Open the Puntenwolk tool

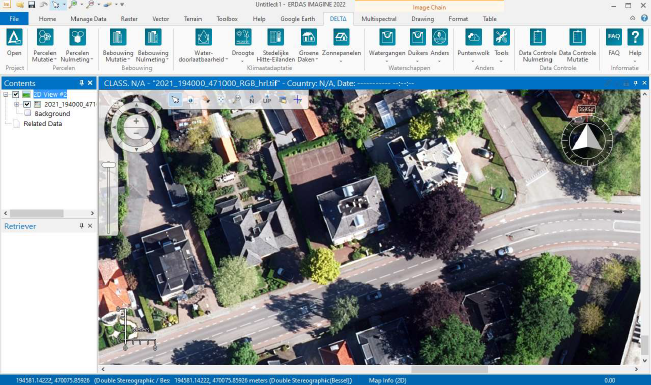coord(473,37)
